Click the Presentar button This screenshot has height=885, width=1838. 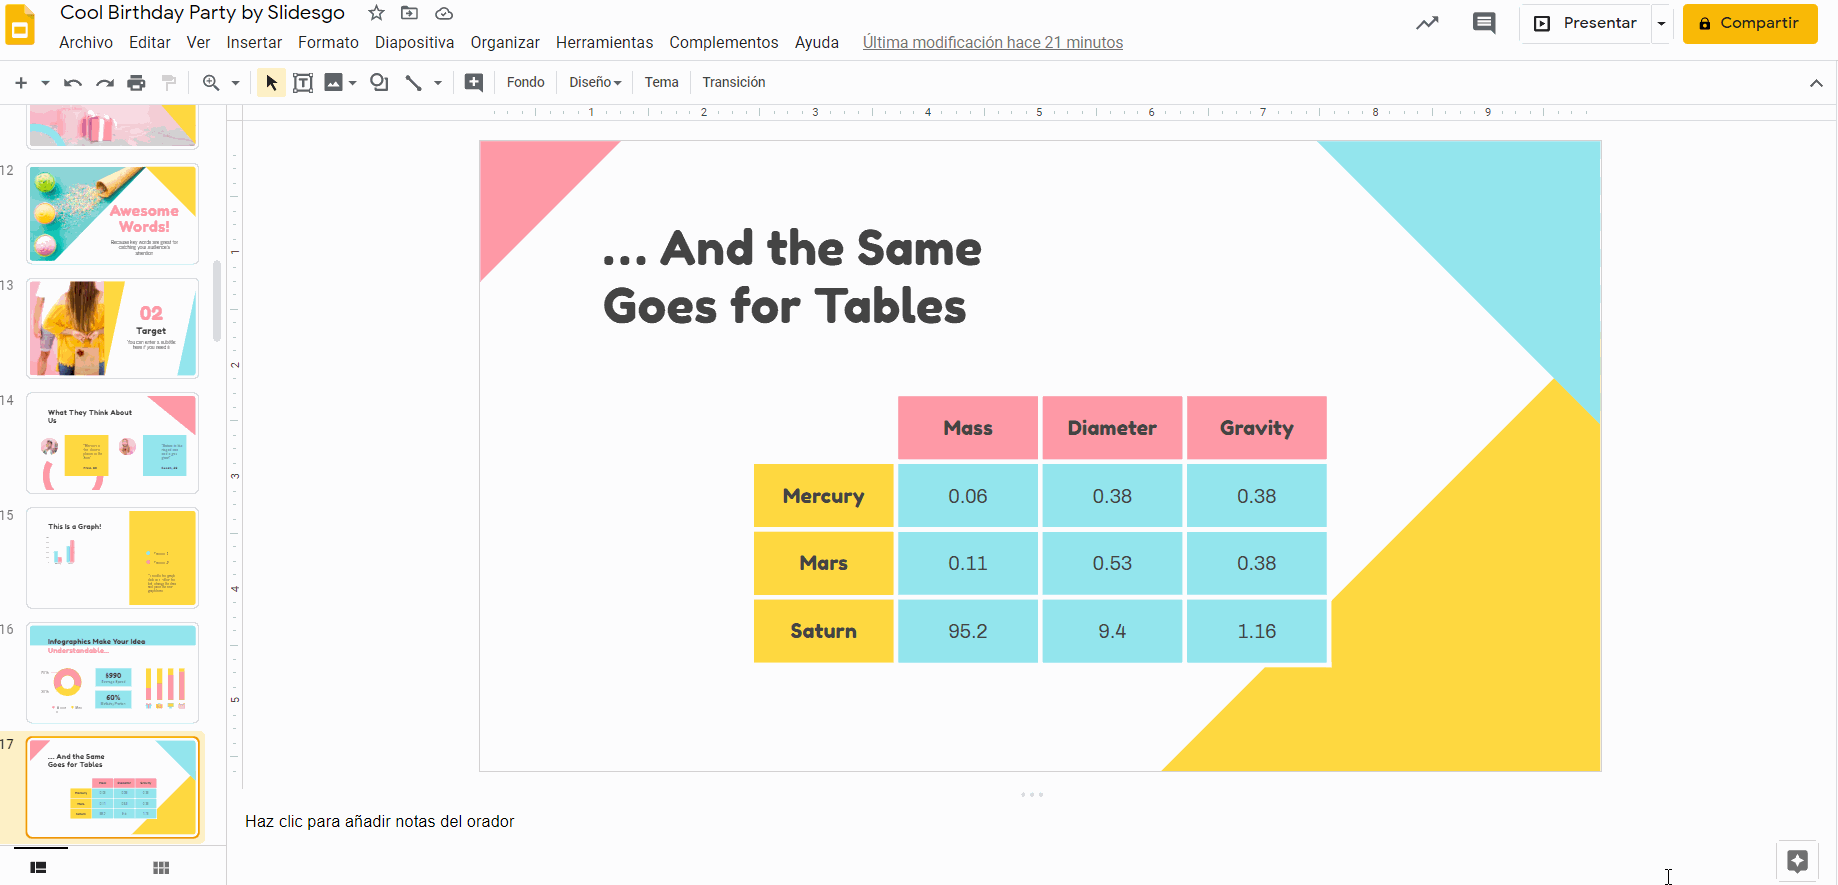coord(1586,23)
